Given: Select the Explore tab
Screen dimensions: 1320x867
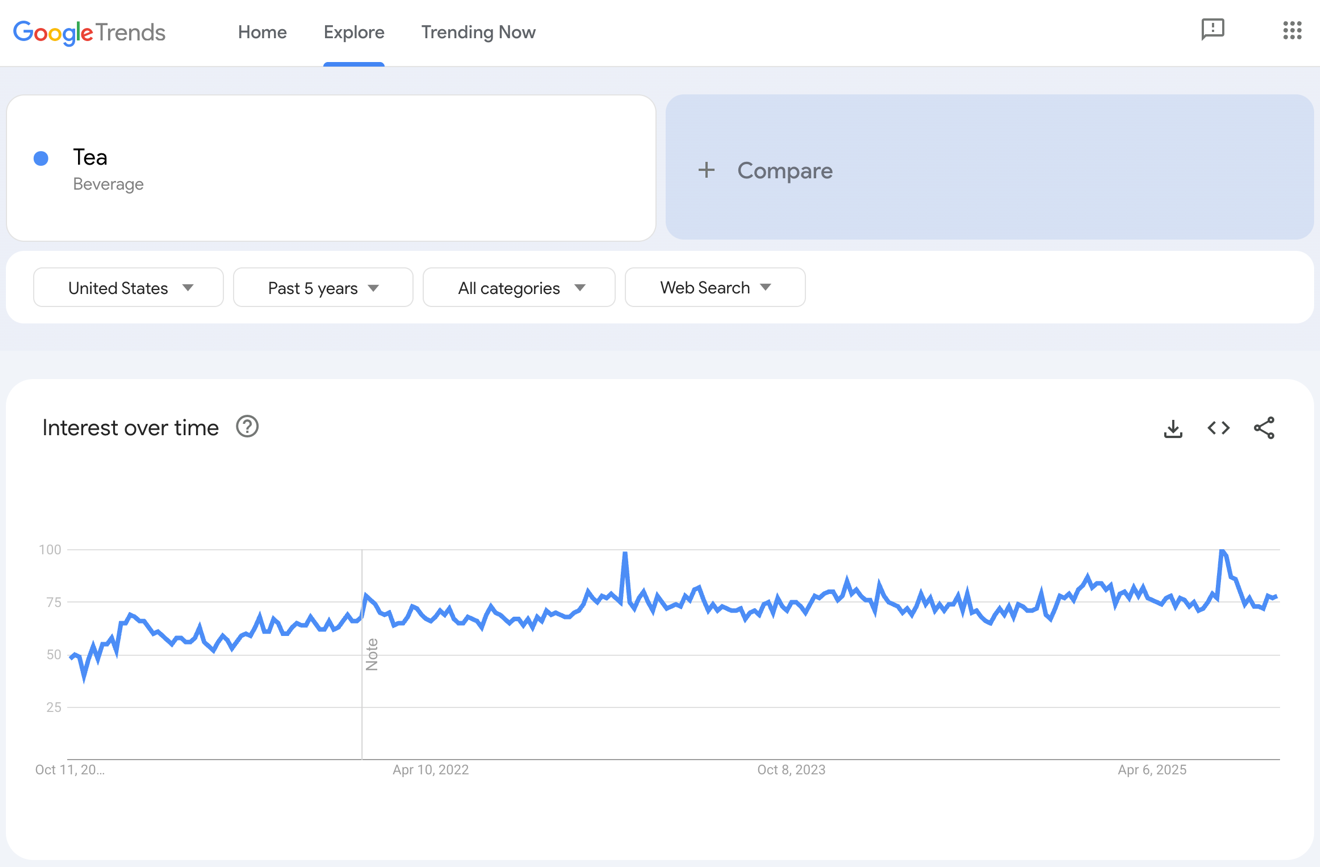Looking at the screenshot, I should click(x=353, y=32).
